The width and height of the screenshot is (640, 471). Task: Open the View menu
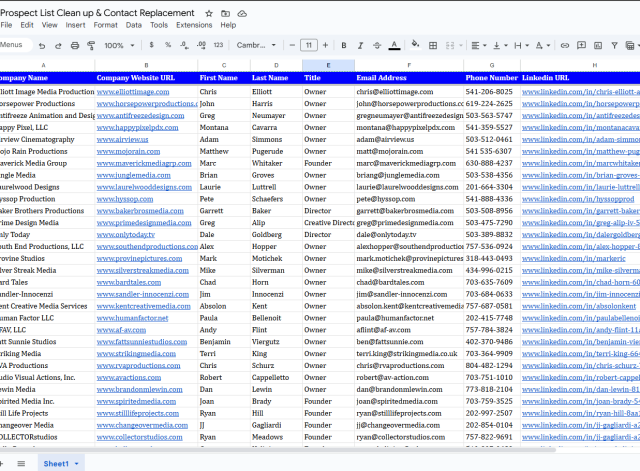pyautogui.click(x=49, y=25)
